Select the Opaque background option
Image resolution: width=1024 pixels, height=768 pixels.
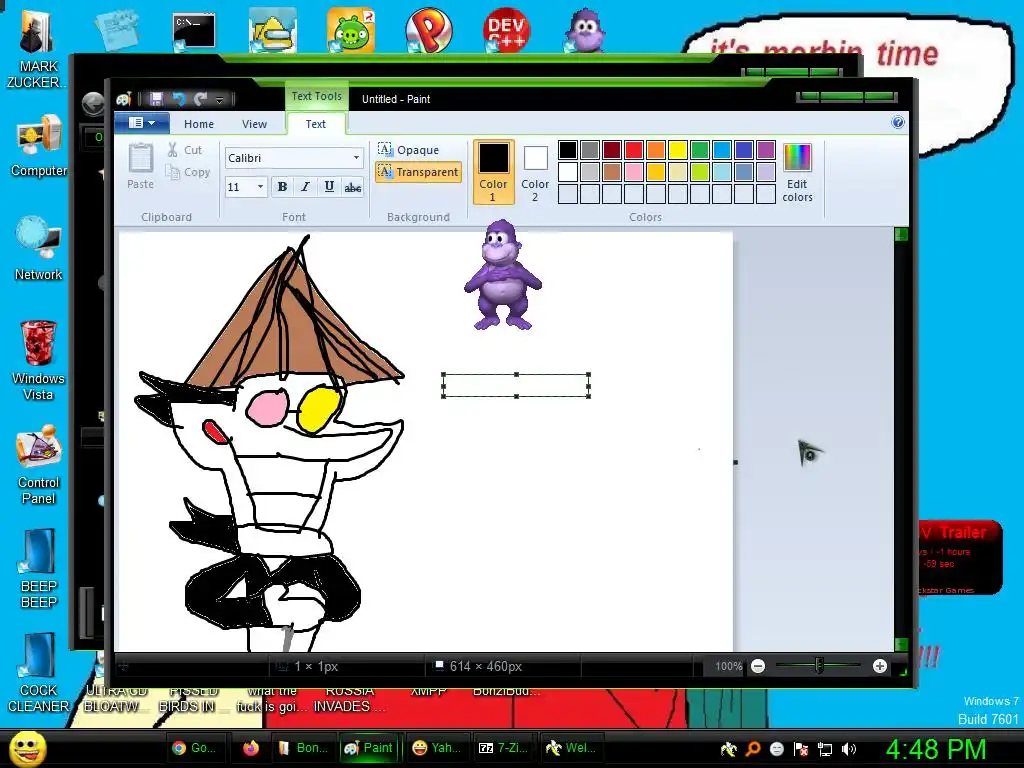point(409,150)
